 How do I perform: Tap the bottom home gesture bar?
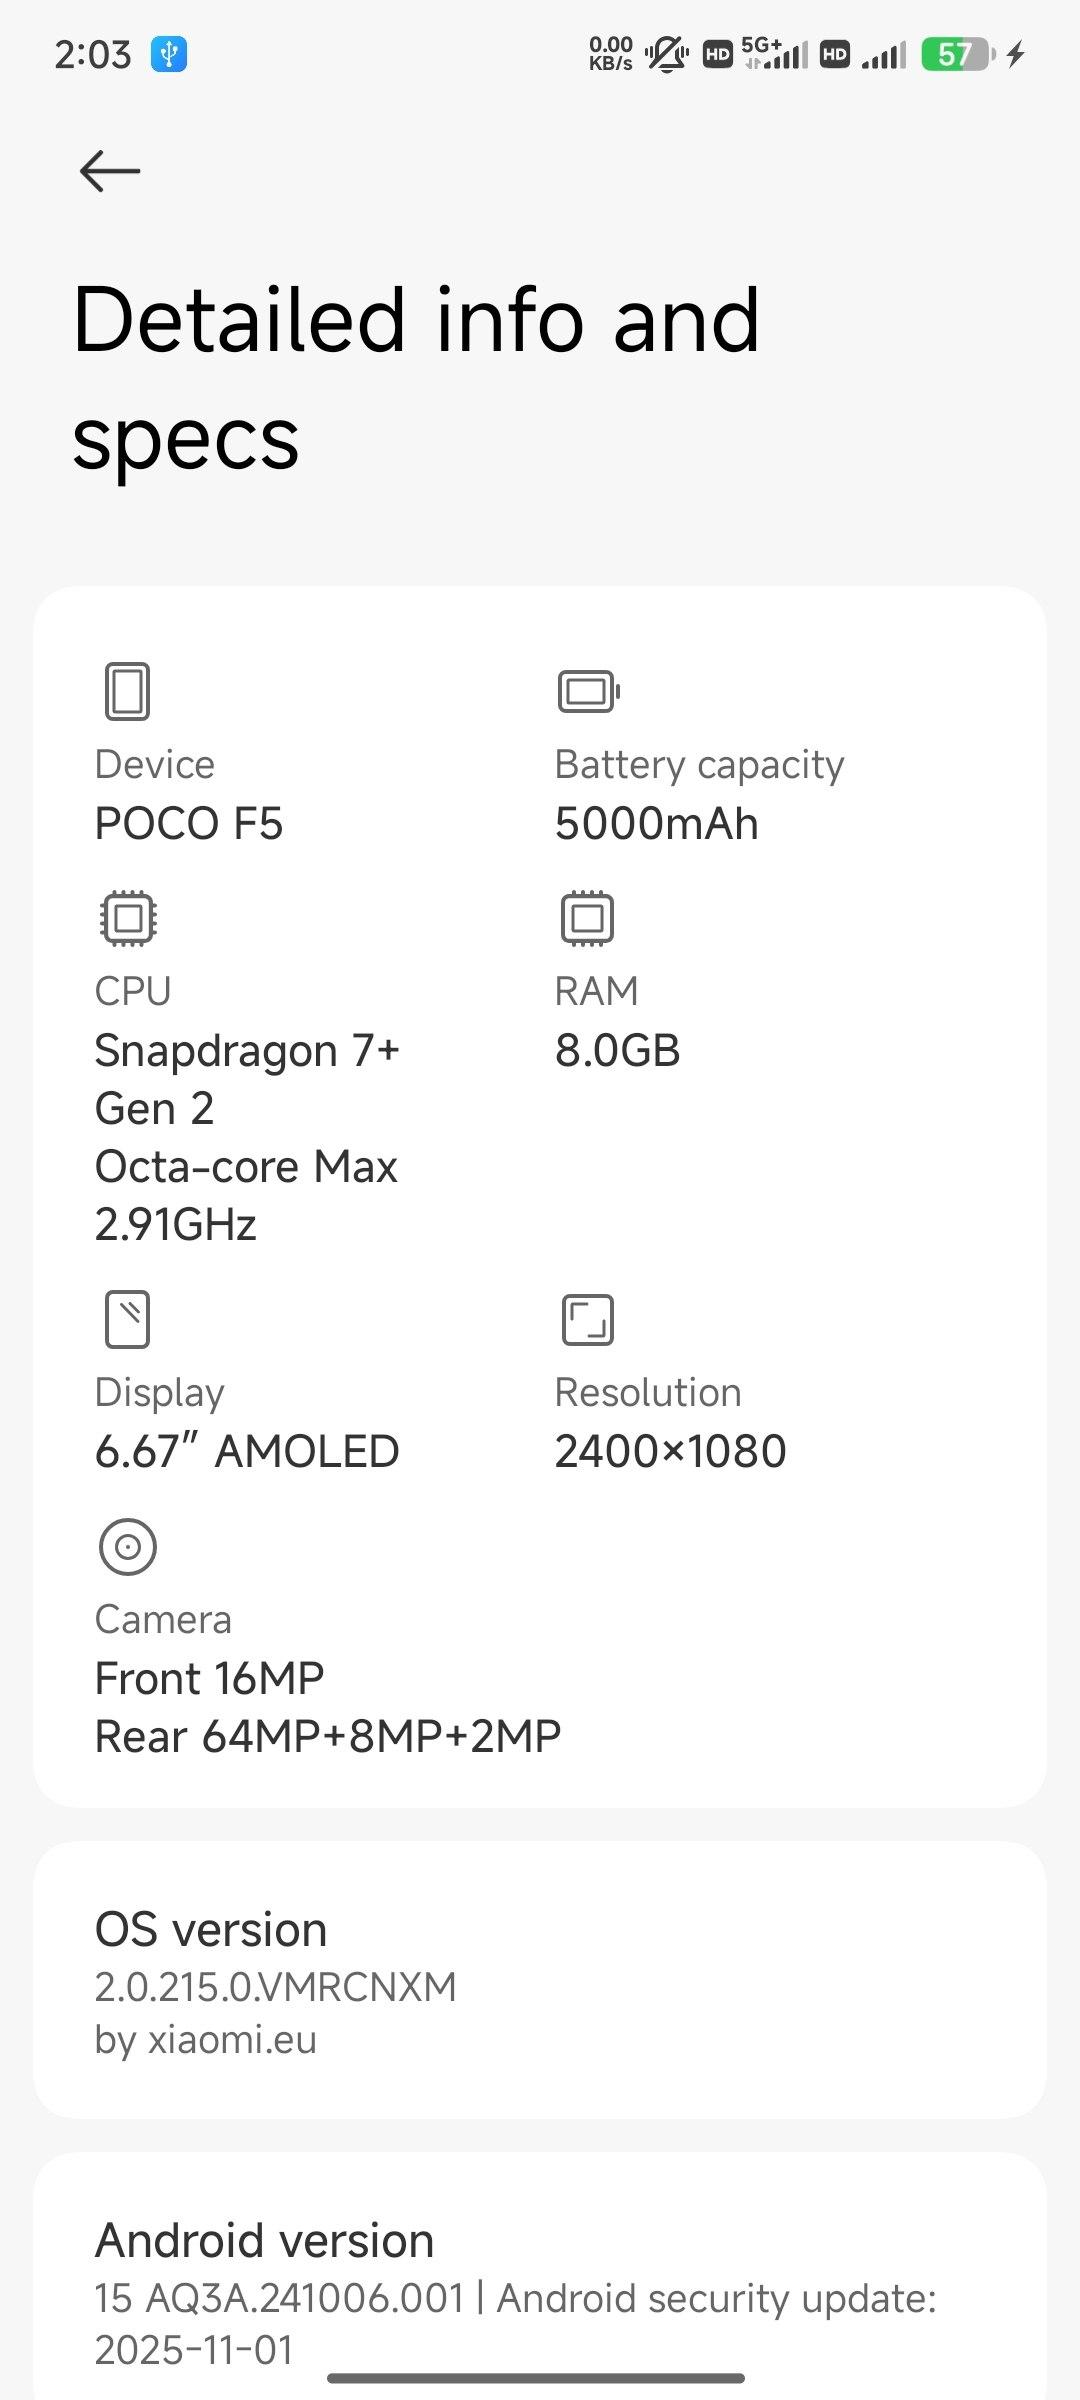[536, 2378]
